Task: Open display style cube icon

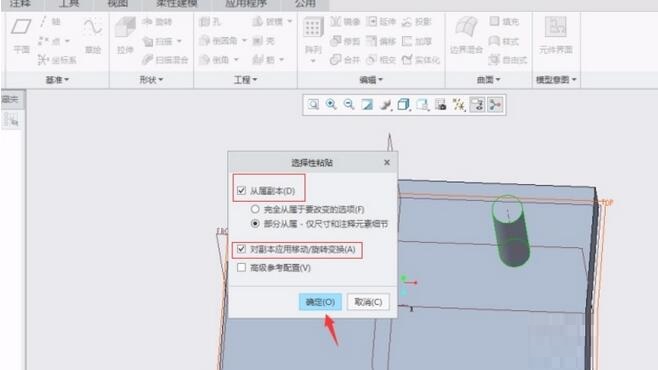Action: (x=403, y=104)
